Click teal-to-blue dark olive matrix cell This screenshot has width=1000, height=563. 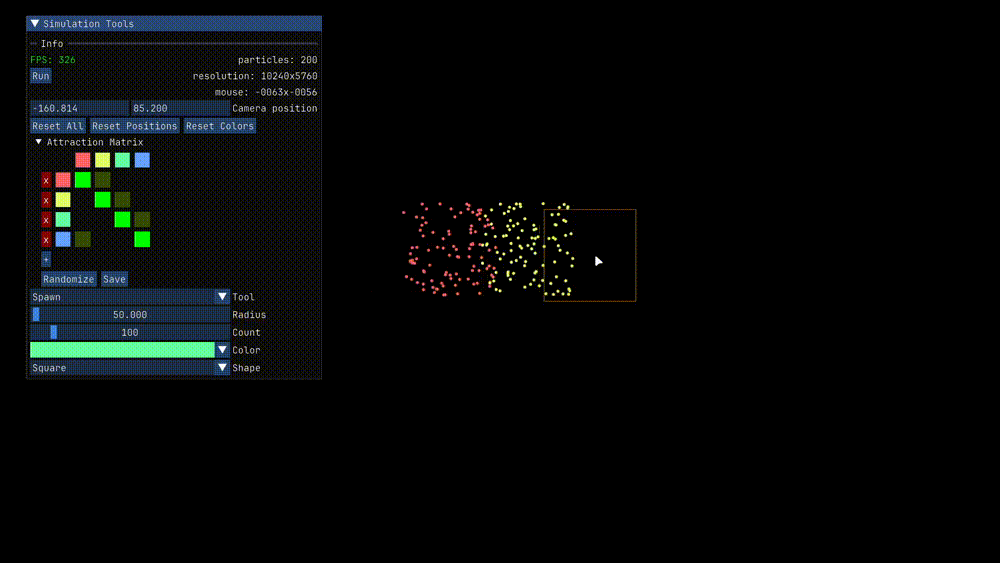(142, 220)
